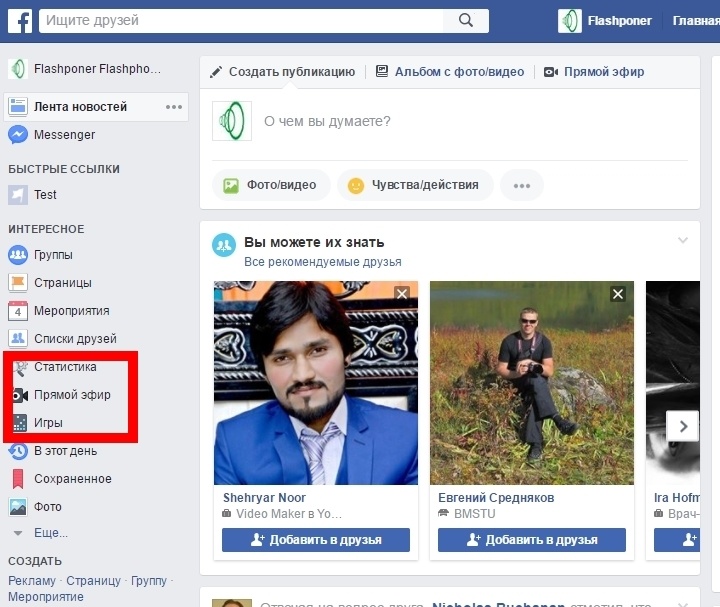The image size is (720, 607).
Task: Open Flashponer profile avatar in top bar
Action: pos(569,21)
